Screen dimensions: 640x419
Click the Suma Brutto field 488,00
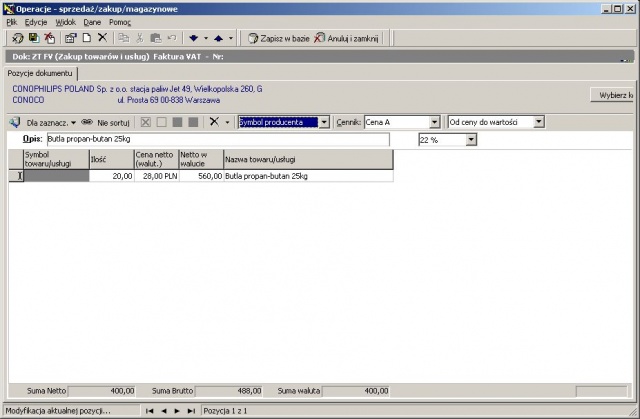click(229, 391)
